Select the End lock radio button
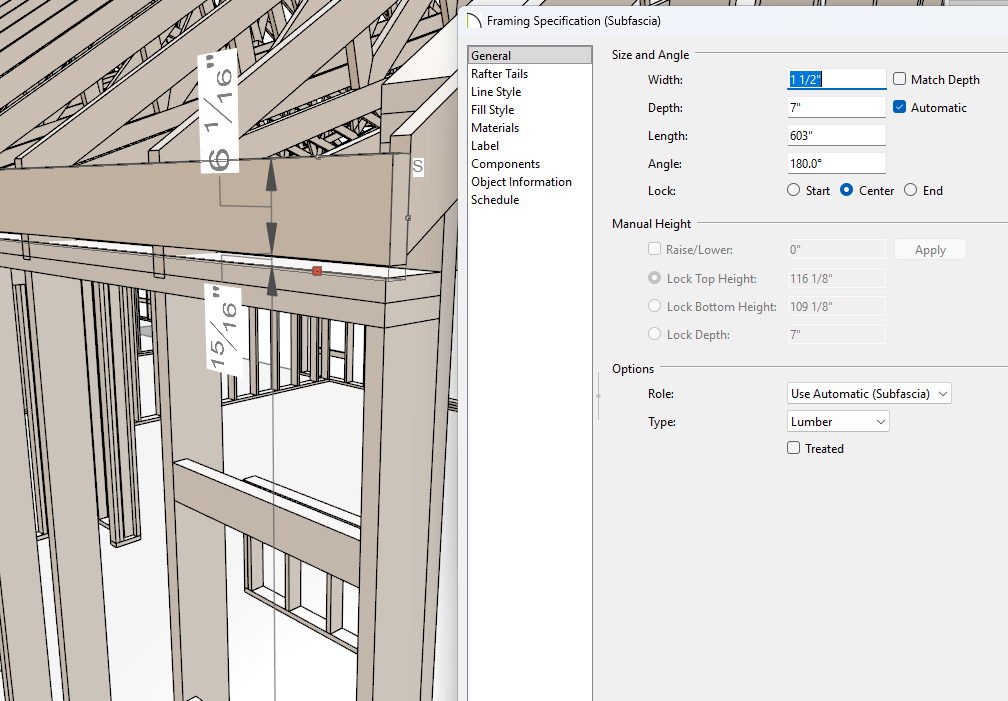This screenshot has width=1008, height=701. (910, 190)
